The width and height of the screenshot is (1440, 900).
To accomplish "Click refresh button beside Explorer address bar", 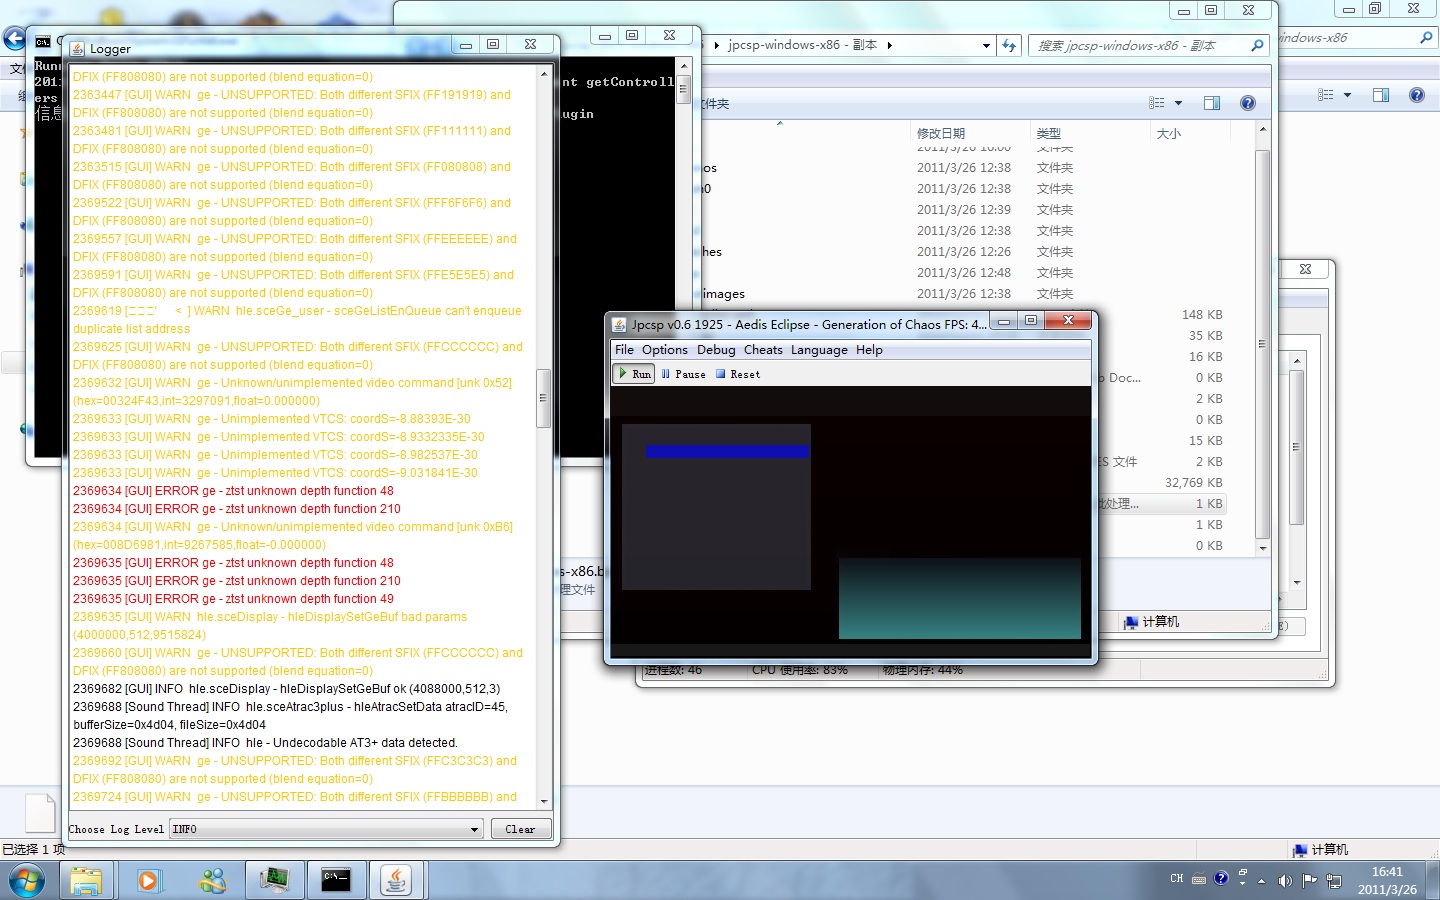I will pyautogui.click(x=1009, y=45).
